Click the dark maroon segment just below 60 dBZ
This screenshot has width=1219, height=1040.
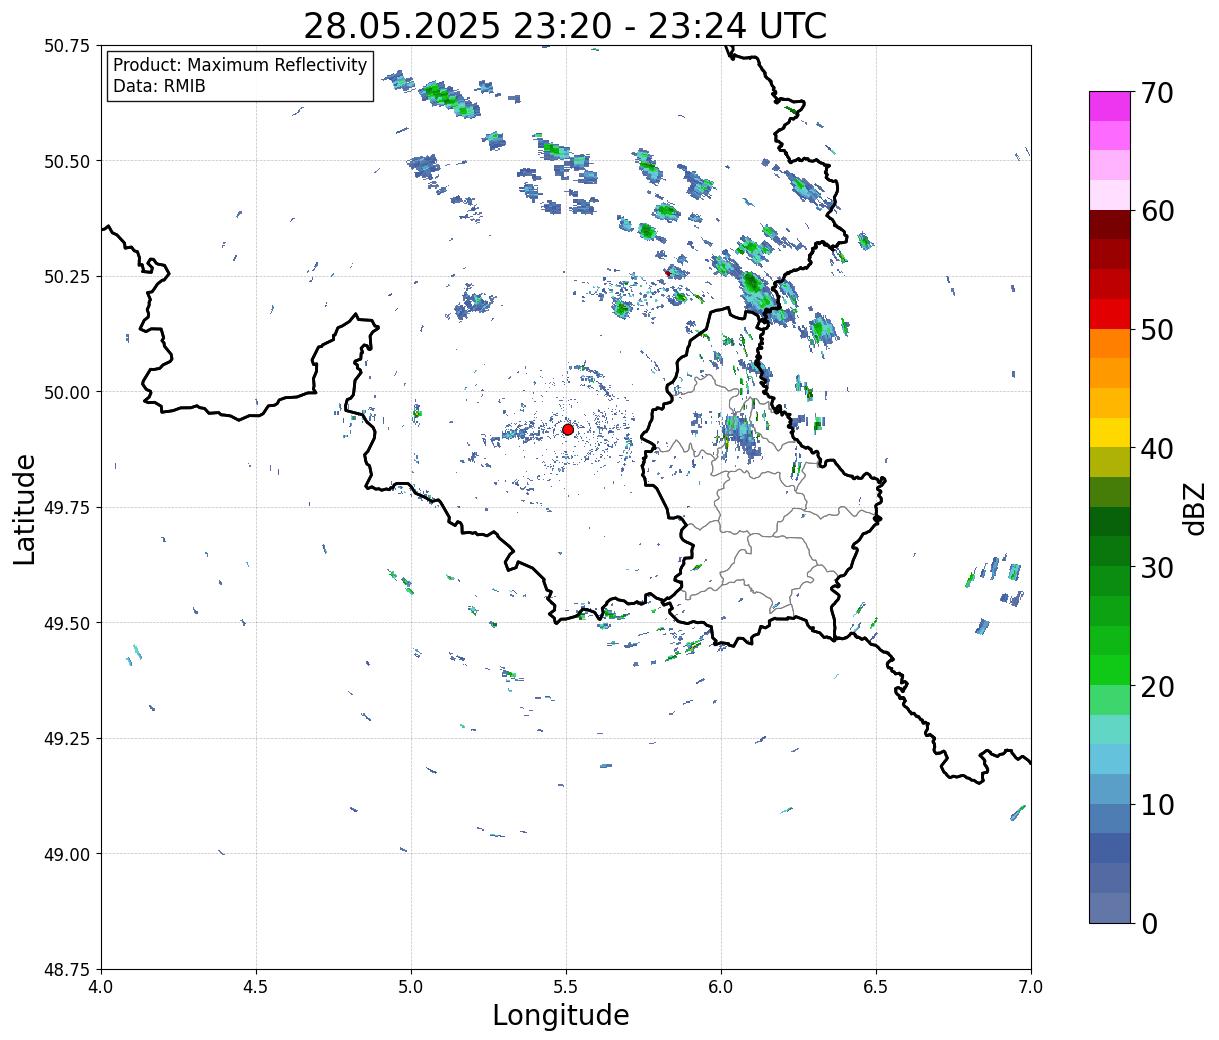click(1110, 225)
